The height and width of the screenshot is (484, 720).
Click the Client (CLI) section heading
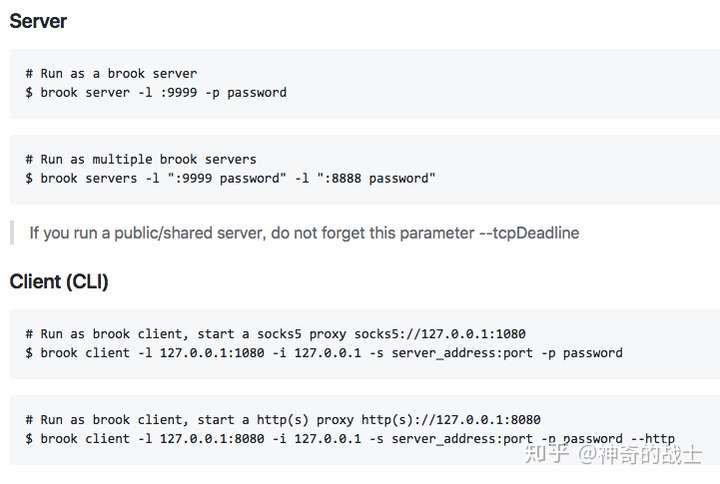tap(59, 282)
